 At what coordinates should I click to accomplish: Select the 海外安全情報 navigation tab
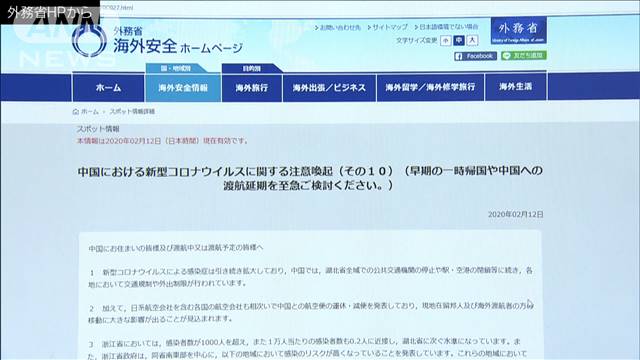point(183,87)
